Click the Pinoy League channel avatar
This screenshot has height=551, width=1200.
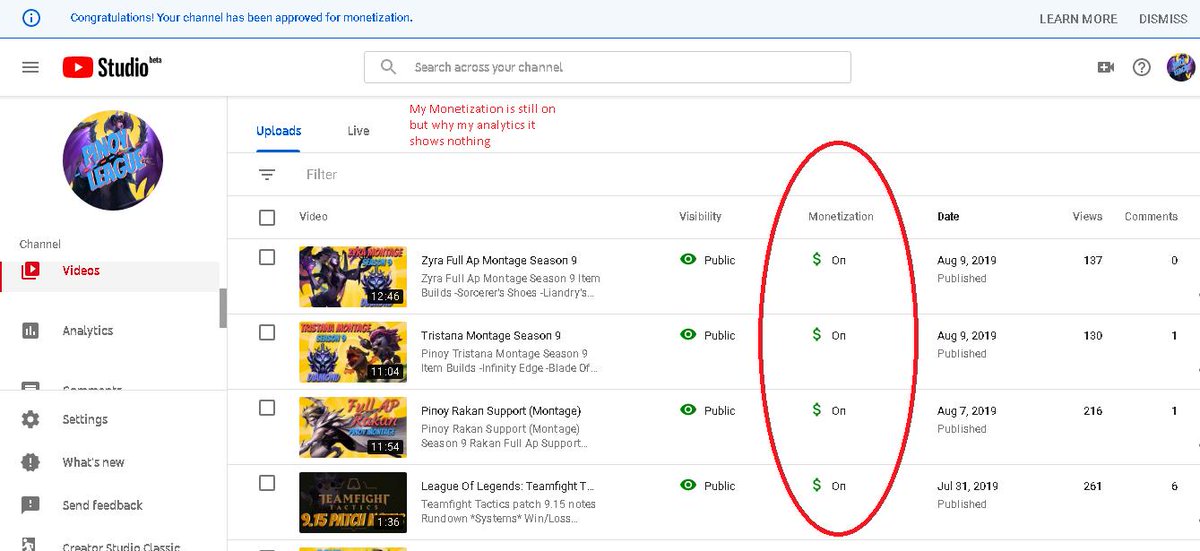click(112, 160)
